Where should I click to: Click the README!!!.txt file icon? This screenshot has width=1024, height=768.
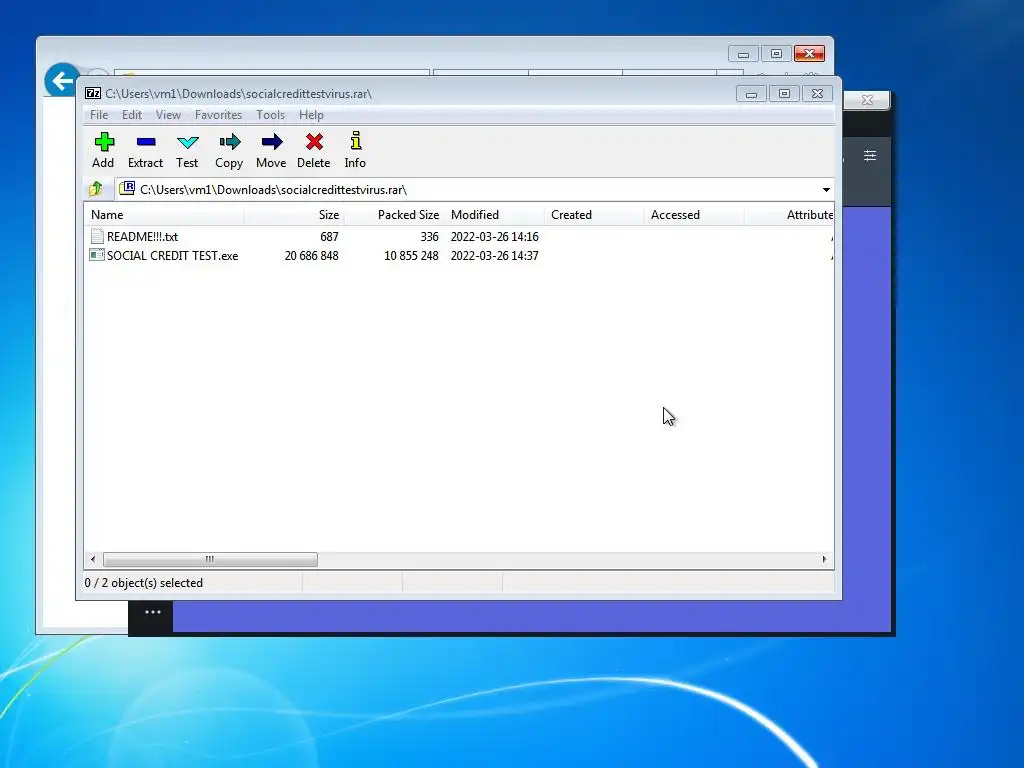[97, 236]
